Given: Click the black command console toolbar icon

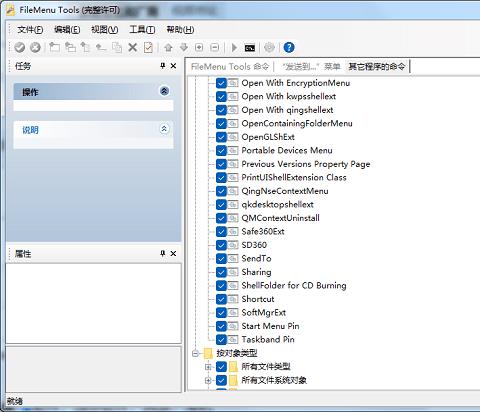Looking at the screenshot, I should 250,48.
